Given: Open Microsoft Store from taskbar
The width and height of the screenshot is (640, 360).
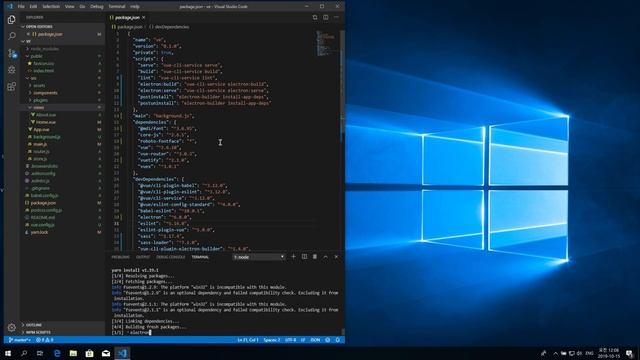Looking at the screenshot, I should point(89,353).
